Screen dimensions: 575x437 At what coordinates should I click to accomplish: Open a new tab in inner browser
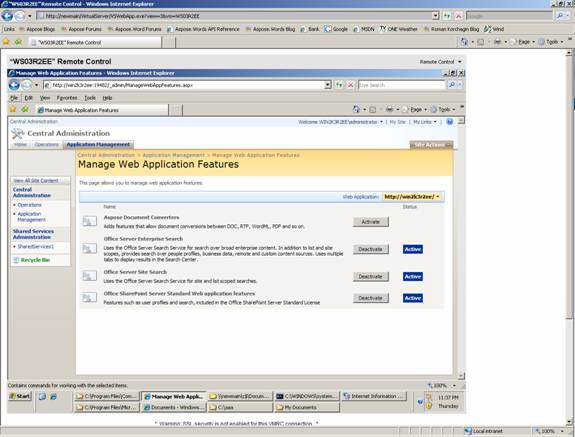tap(176, 110)
